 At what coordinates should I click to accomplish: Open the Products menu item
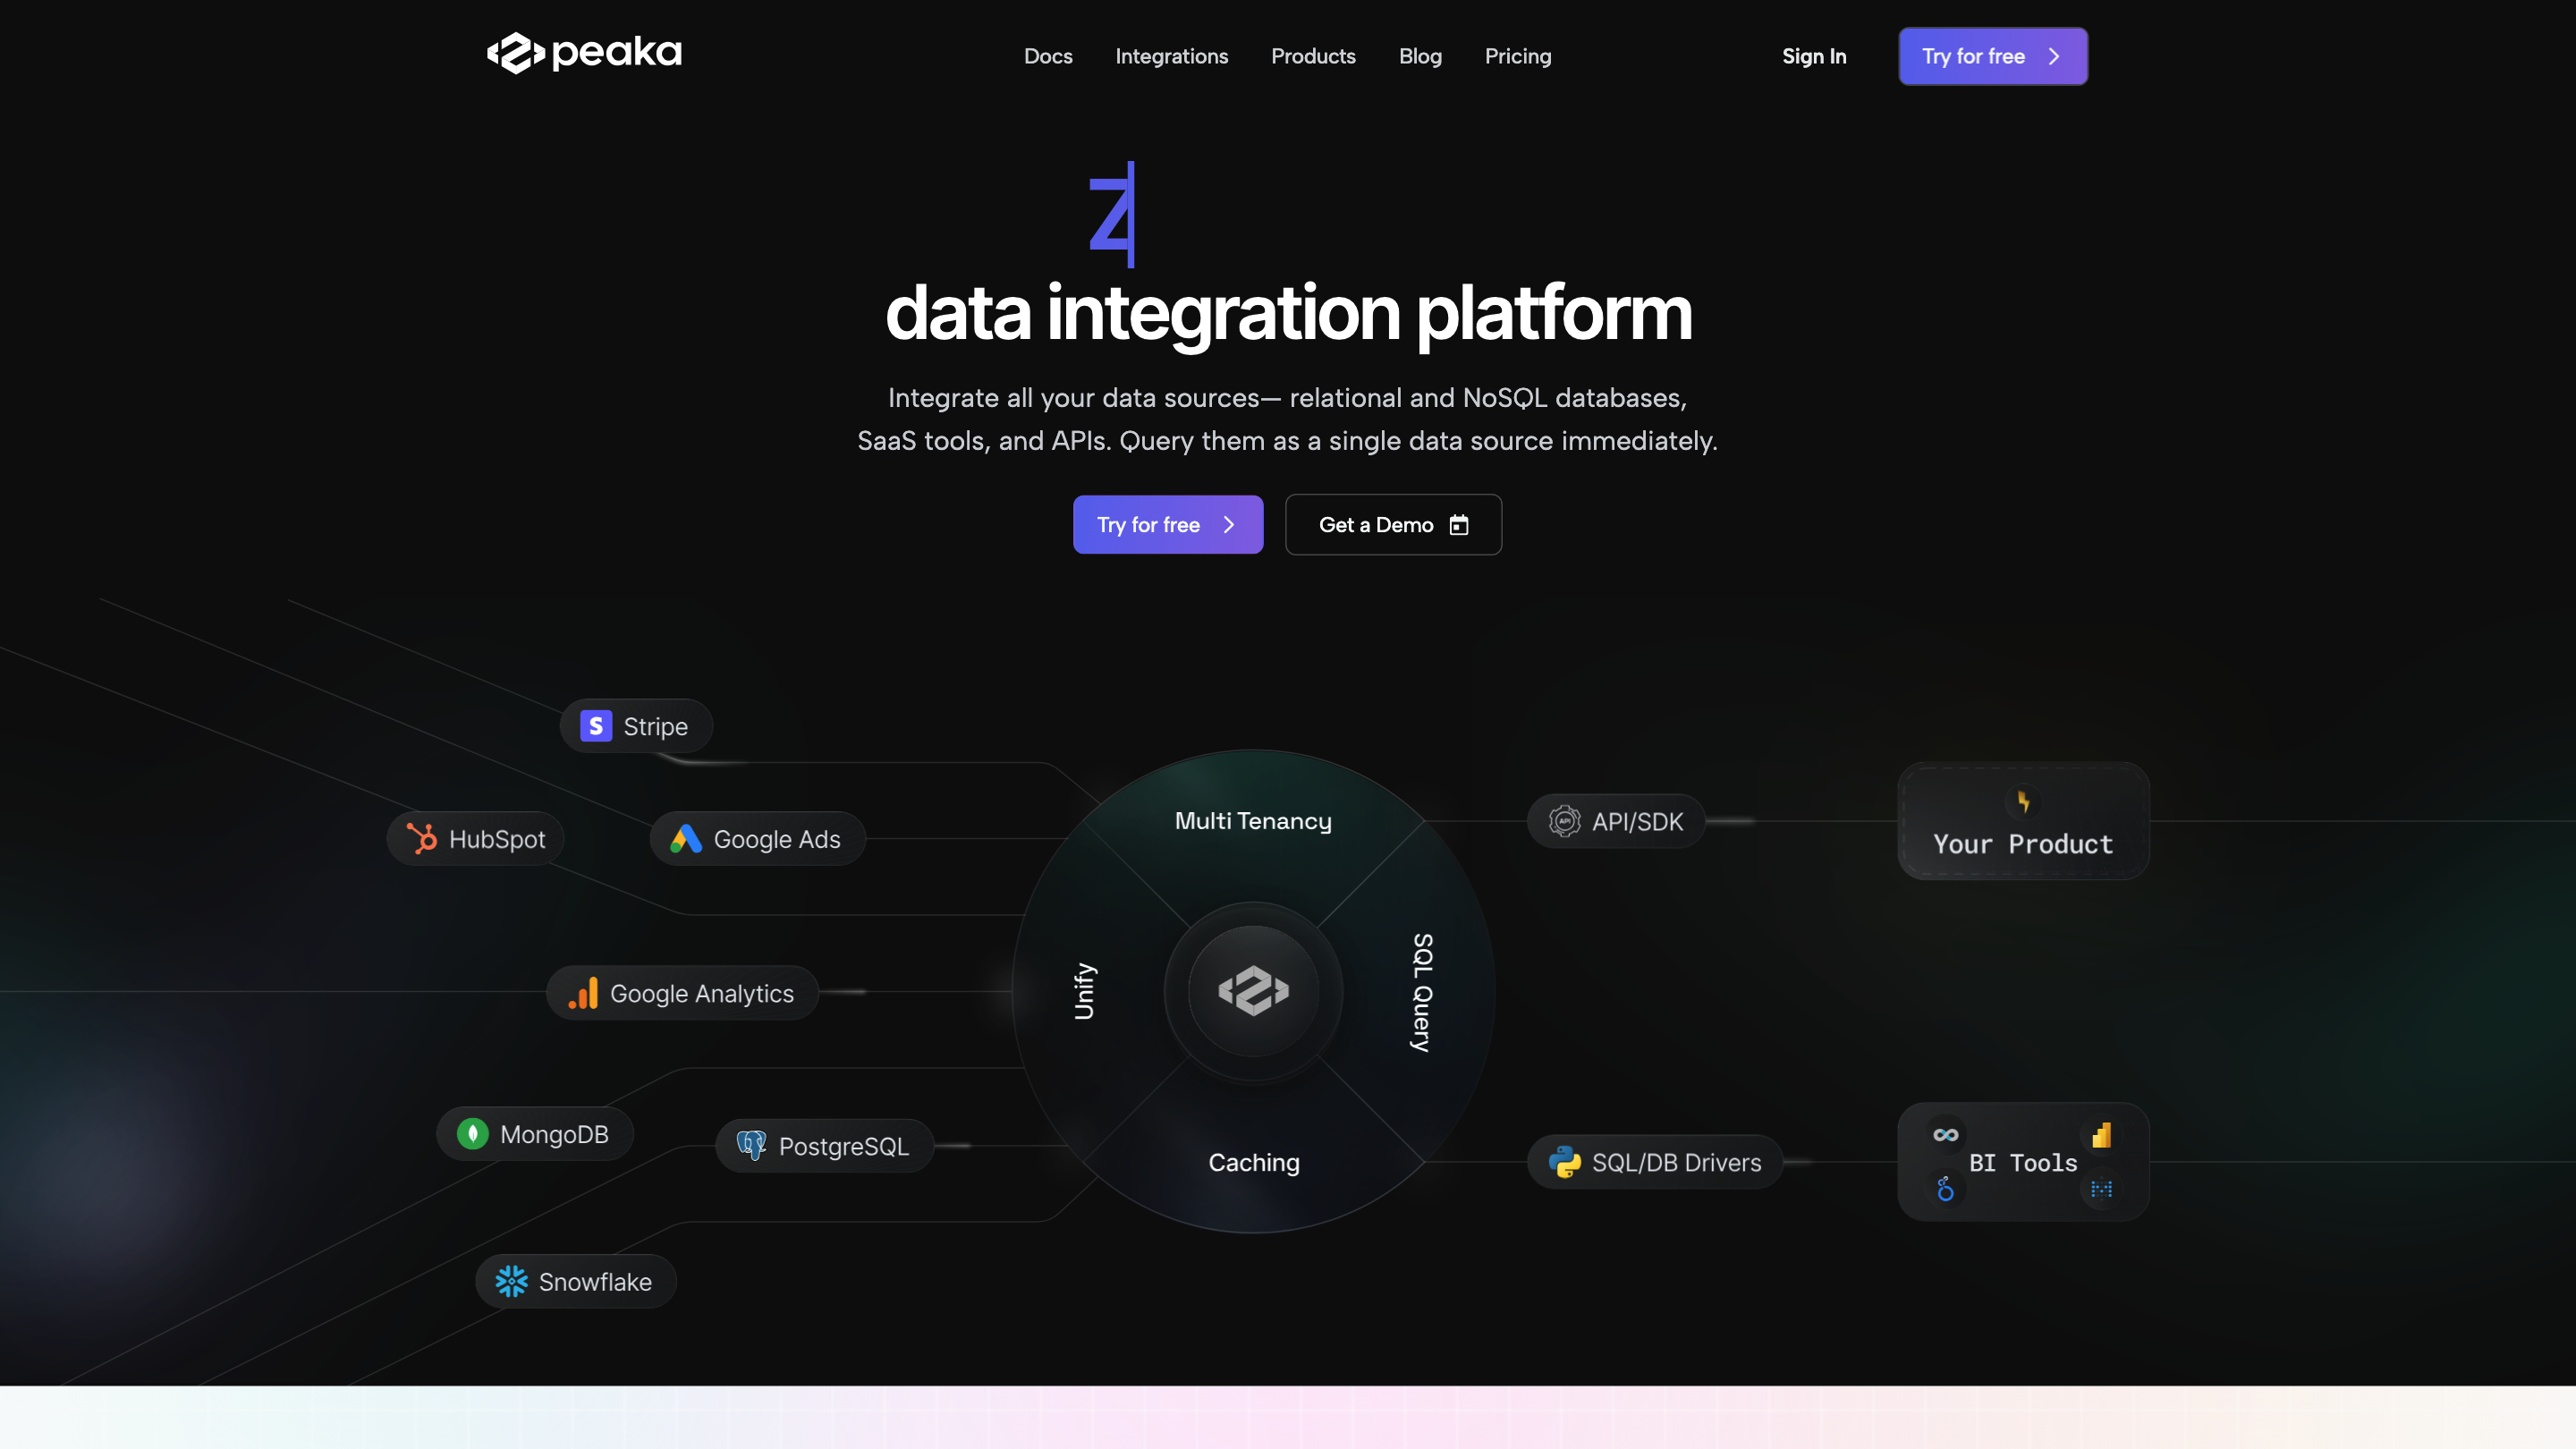coord(1313,56)
